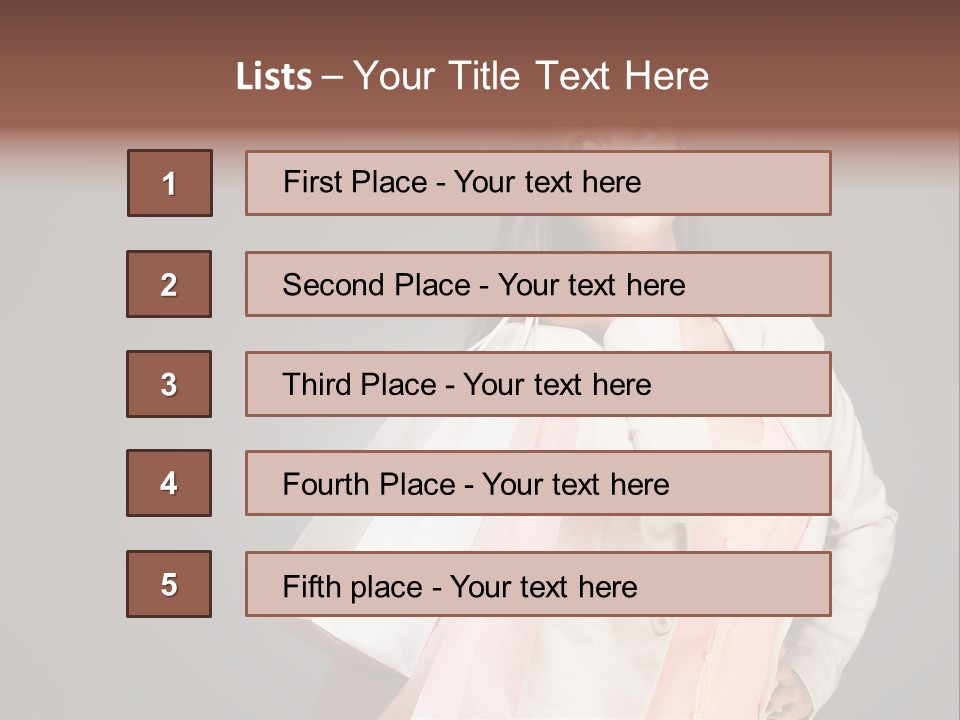This screenshot has width=960, height=720.
Task: Click the number 5 box
Action: [x=169, y=583]
